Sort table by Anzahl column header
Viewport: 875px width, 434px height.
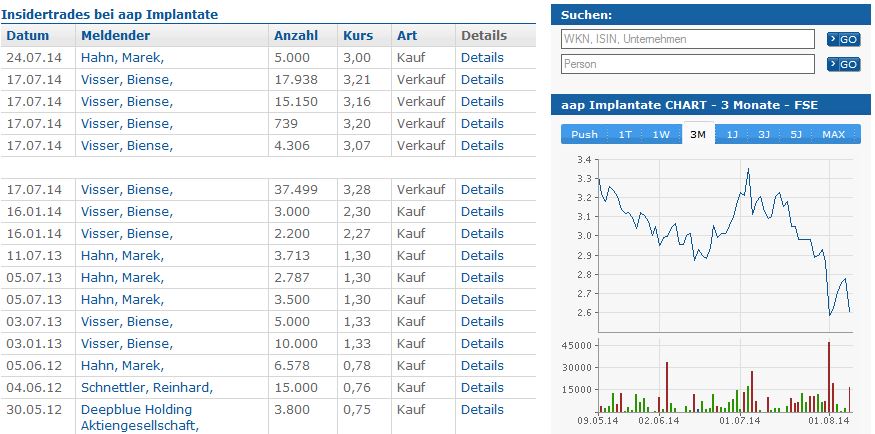[296, 36]
